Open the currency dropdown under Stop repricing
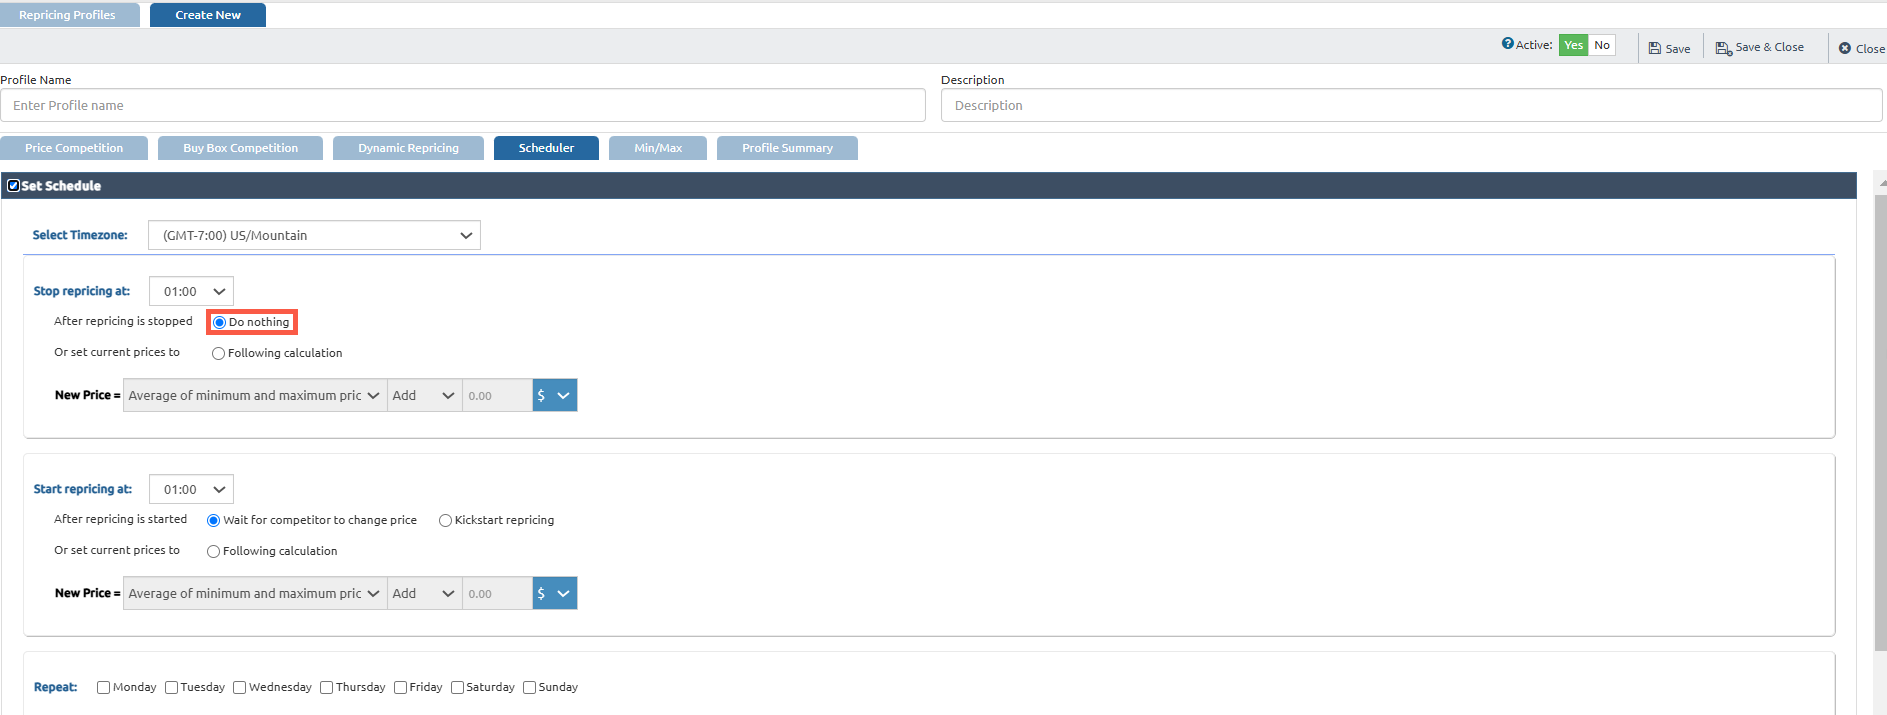 click(554, 396)
